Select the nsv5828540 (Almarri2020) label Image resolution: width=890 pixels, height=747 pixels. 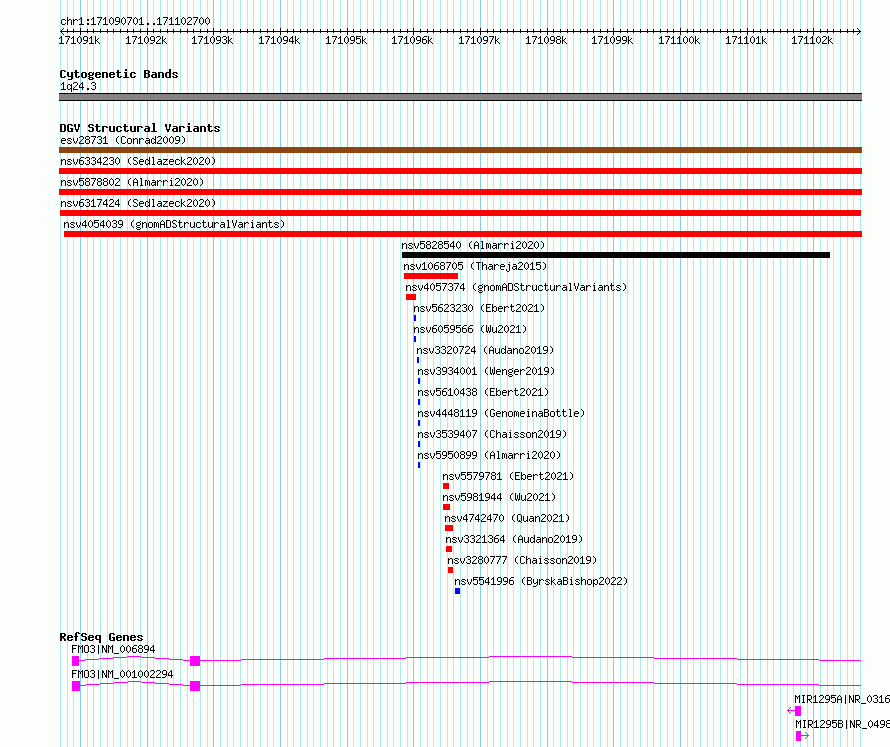tap(473, 245)
